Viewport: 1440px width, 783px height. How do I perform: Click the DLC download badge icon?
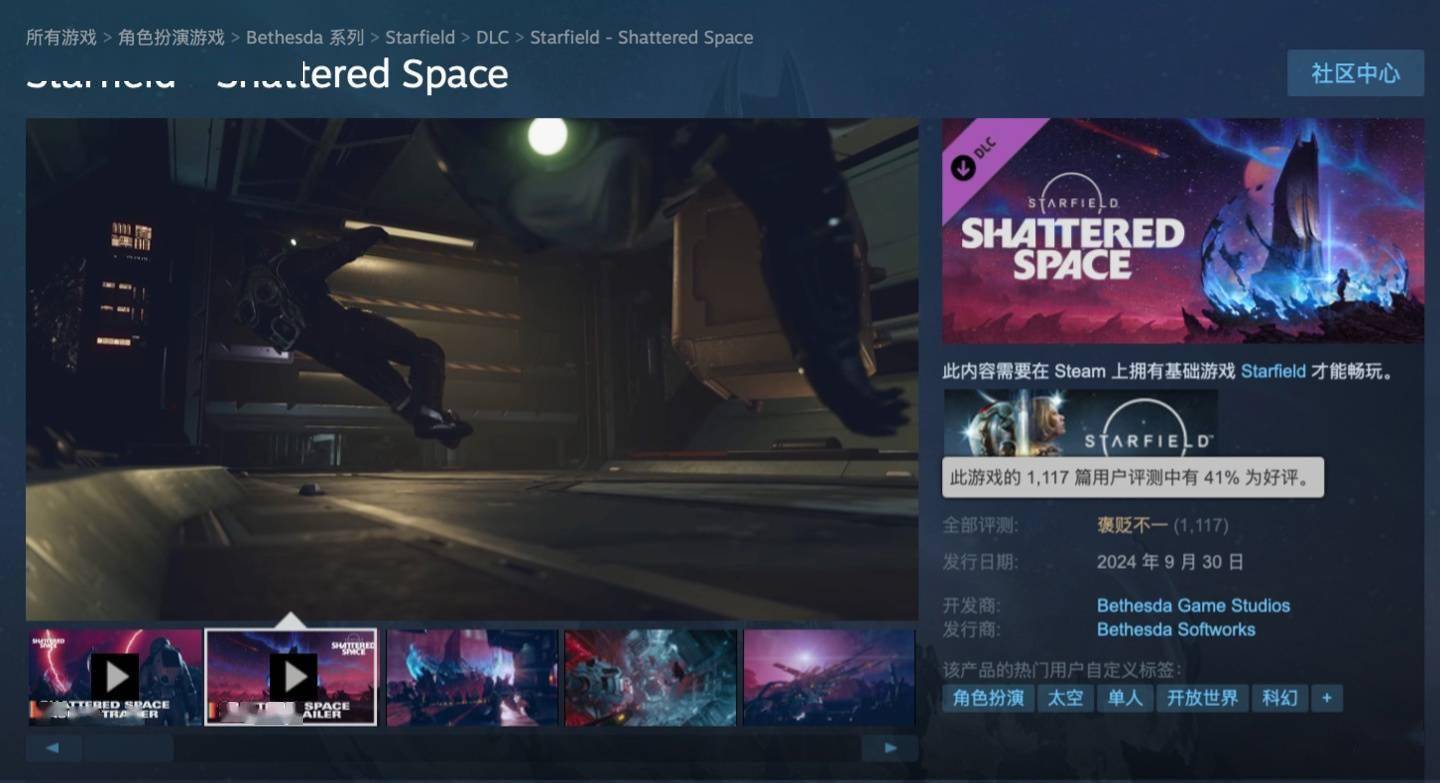(x=964, y=167)
